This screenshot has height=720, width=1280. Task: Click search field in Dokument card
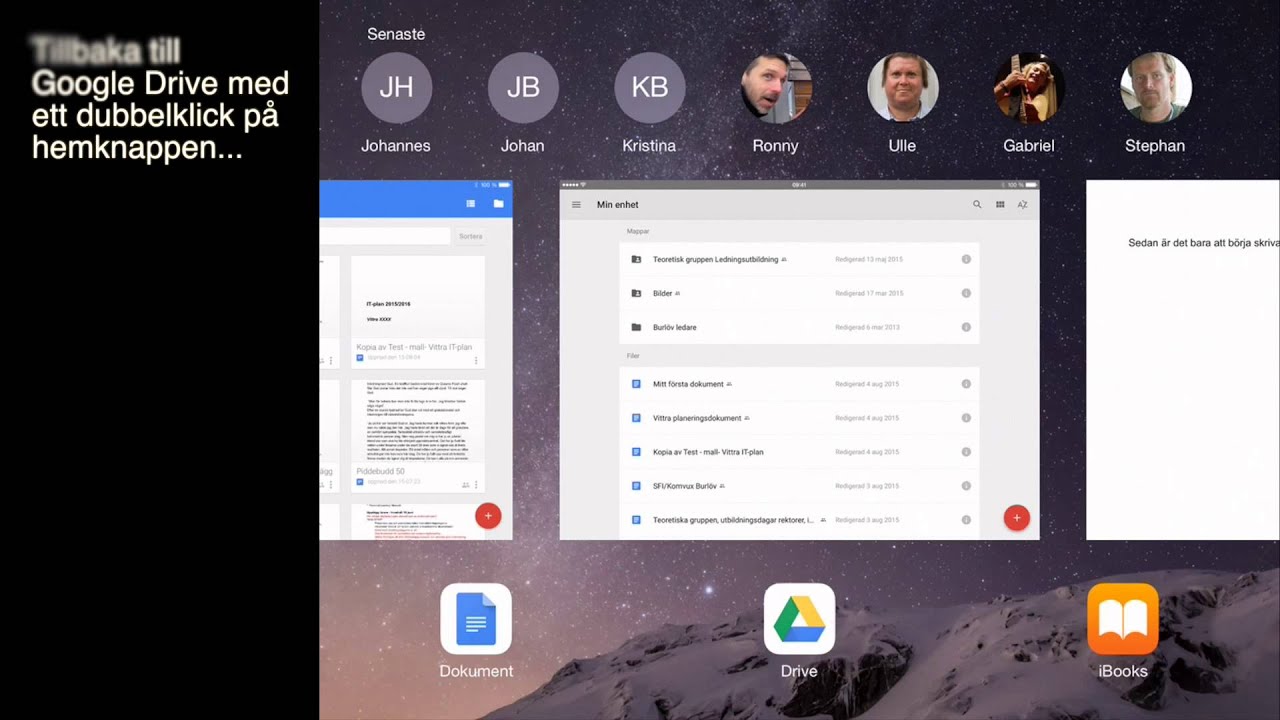click(385, 236)
